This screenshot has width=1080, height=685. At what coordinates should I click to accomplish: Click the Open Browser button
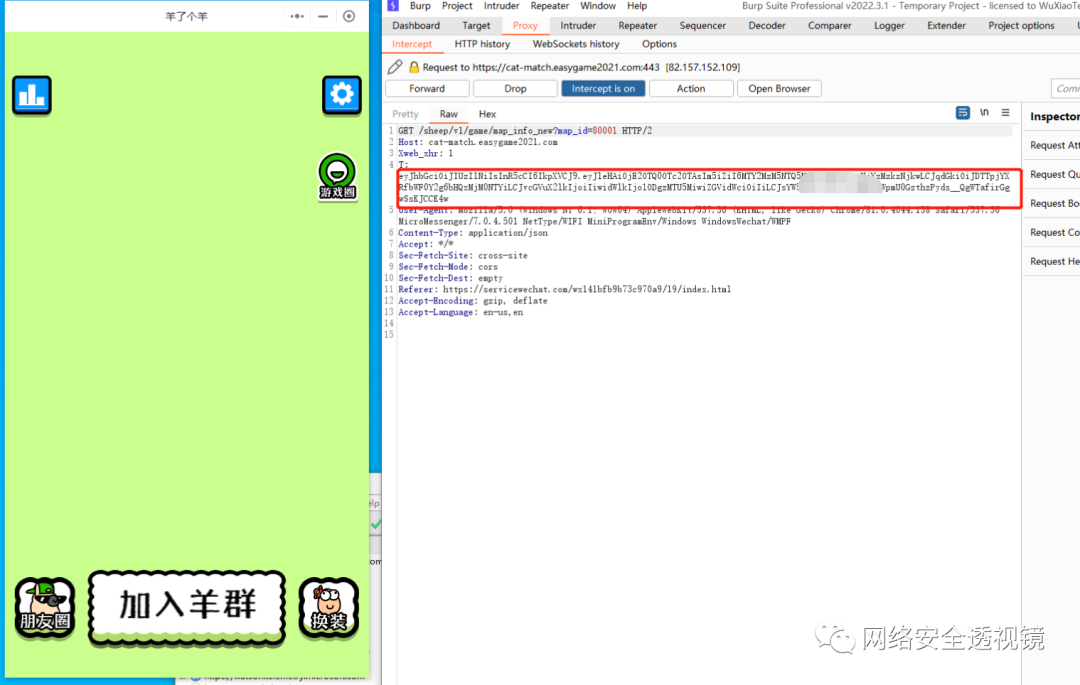pos(779,89)
